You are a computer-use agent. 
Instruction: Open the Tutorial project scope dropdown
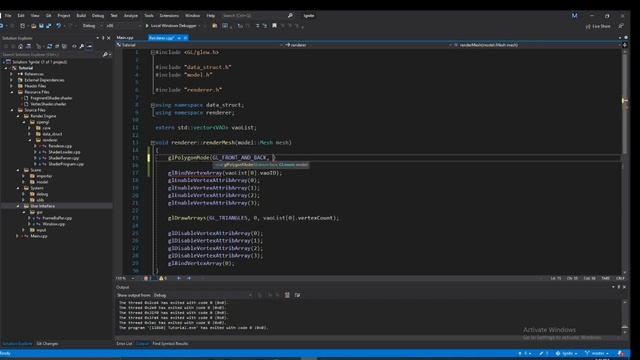click(x=199, y=45)
